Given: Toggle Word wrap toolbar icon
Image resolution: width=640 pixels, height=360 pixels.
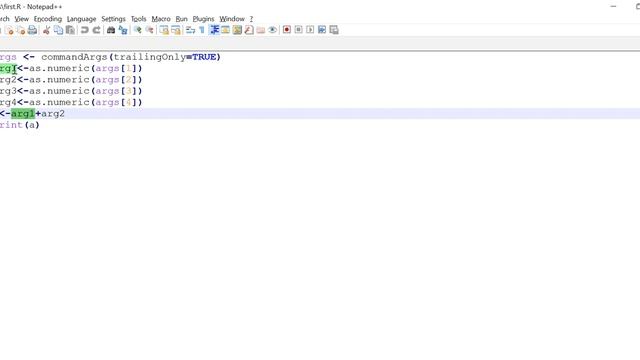Looking at the screenshot, I should pyautogui.click(x=190, y=30).
